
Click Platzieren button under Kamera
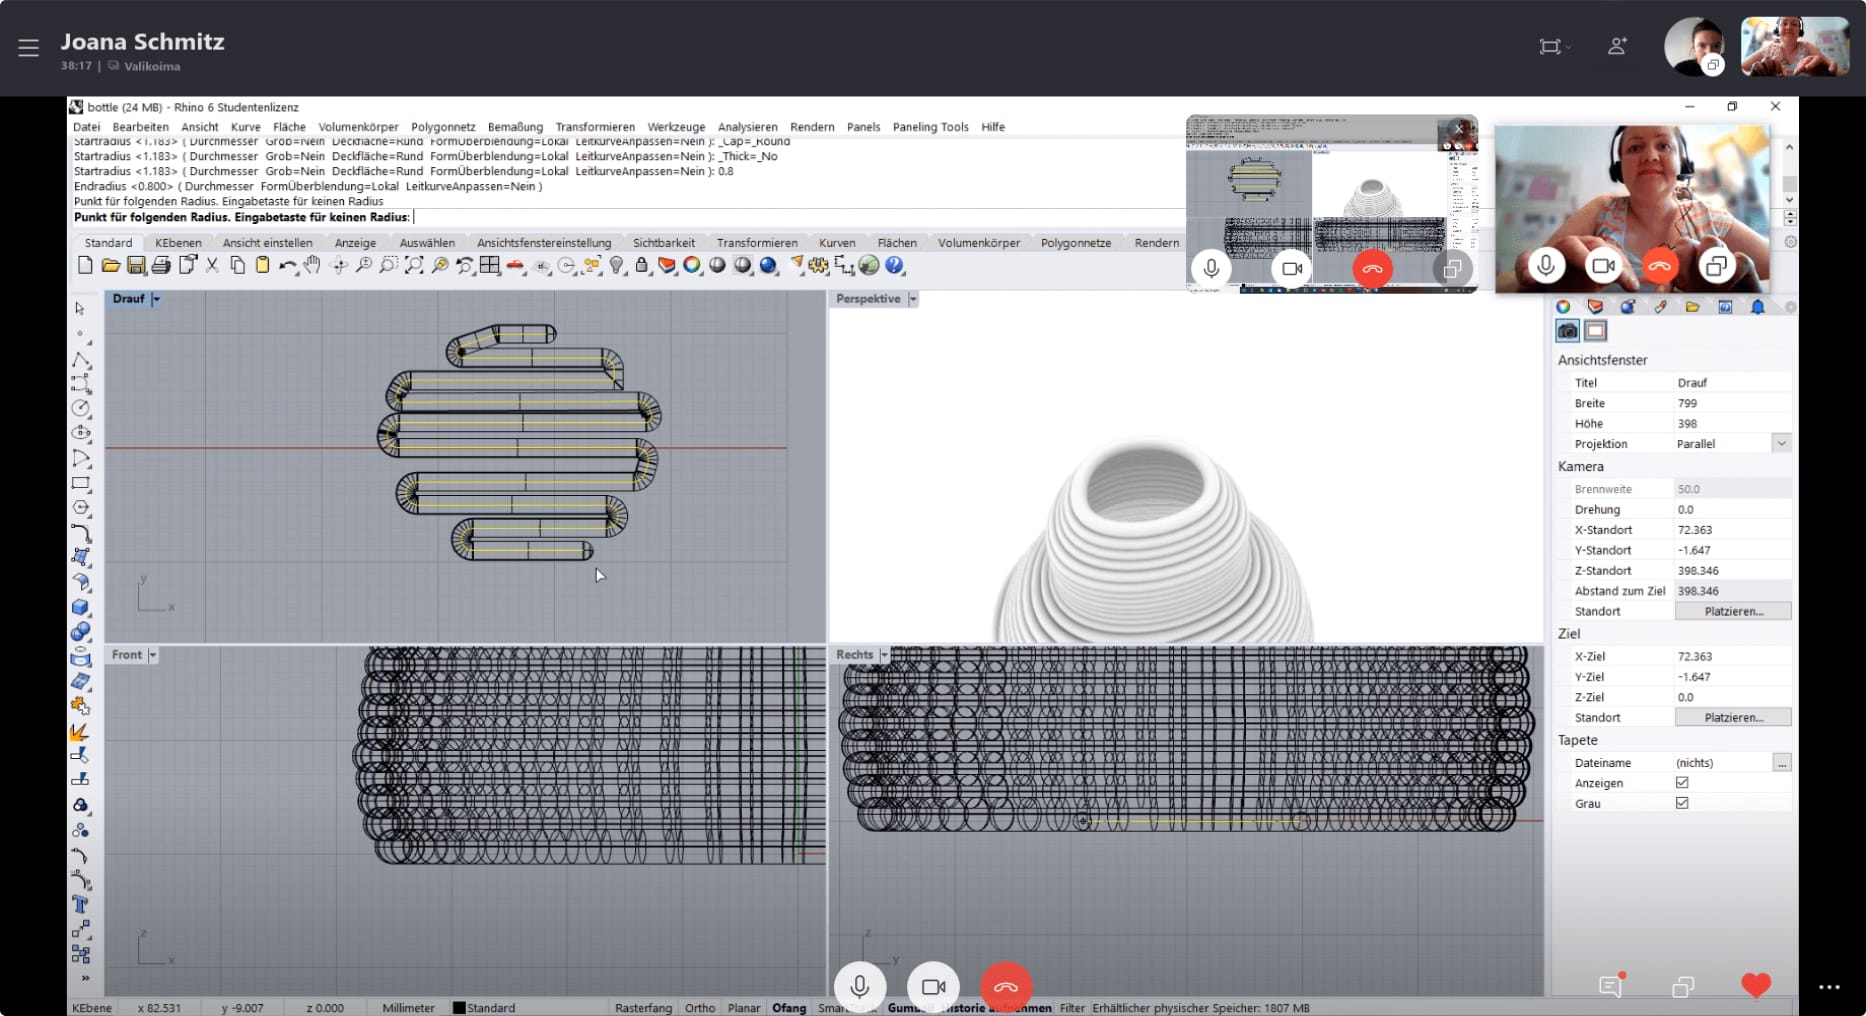pyautogui.click(x=1733, y=611)
